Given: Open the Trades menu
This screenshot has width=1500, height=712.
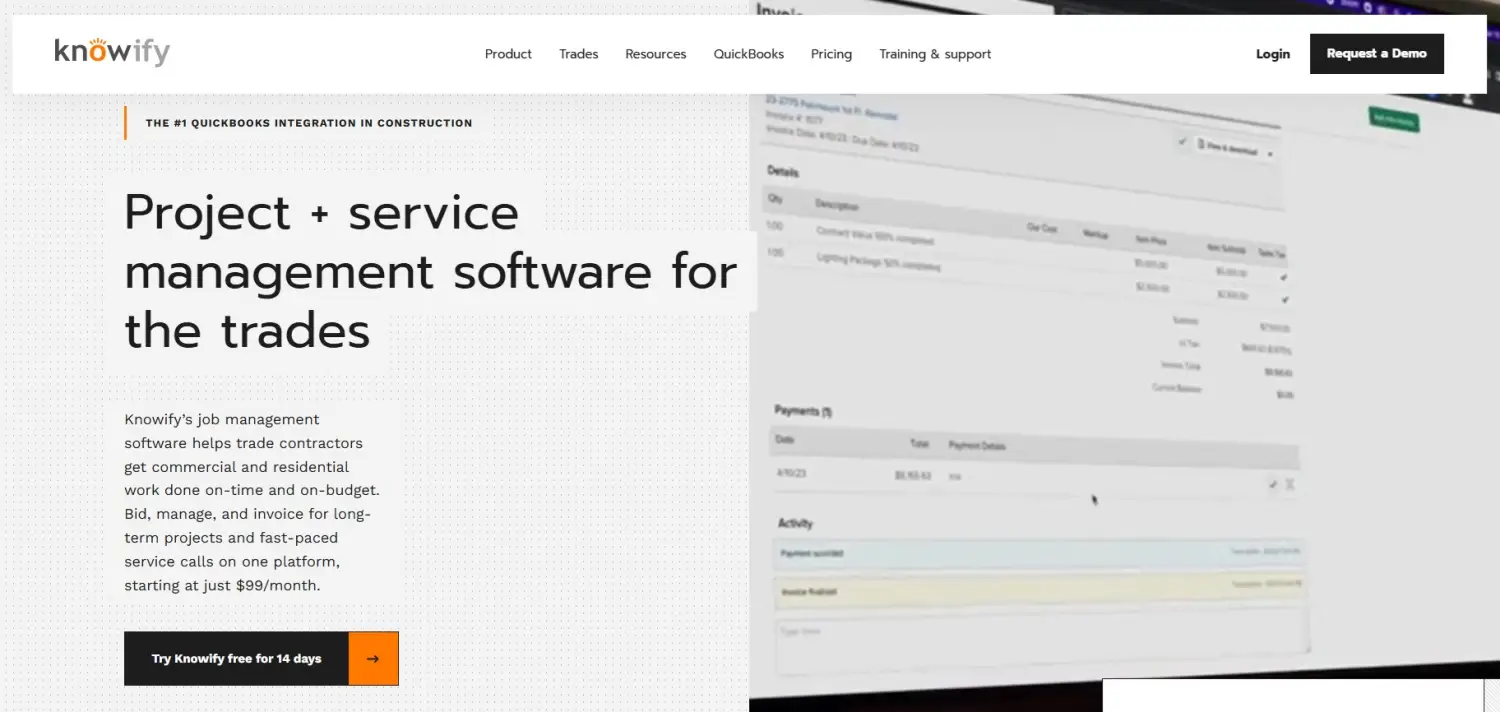Looking at the screenshot, I should [579, 54].
